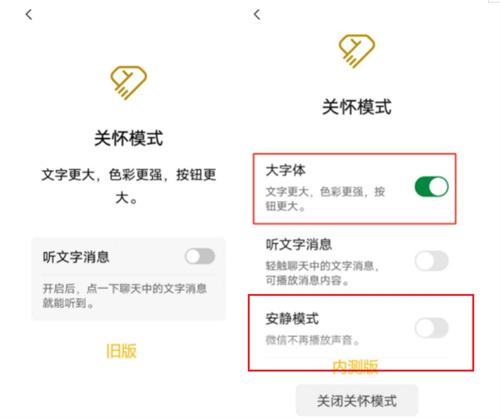
Task: Tap the 关怀模式 title on right screen
Action: pos(357,107)
